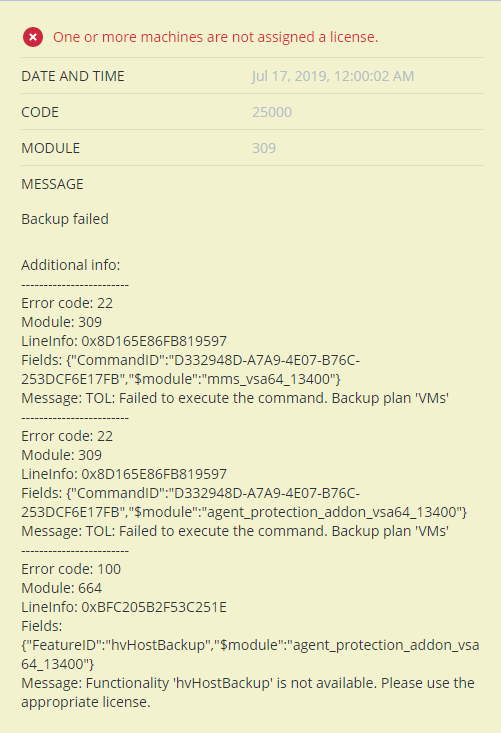Screen dimensions: 501x733
Task: Click the hvHostBackup not available message
Action: [248, 692]
